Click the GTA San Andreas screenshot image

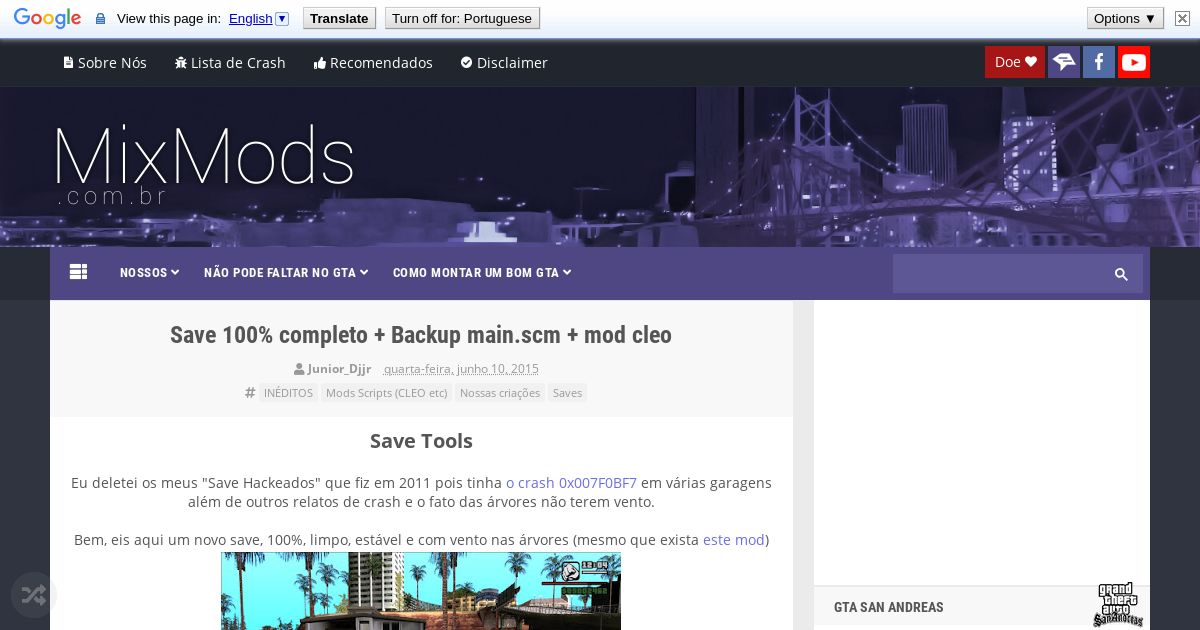tap(421, 591)
